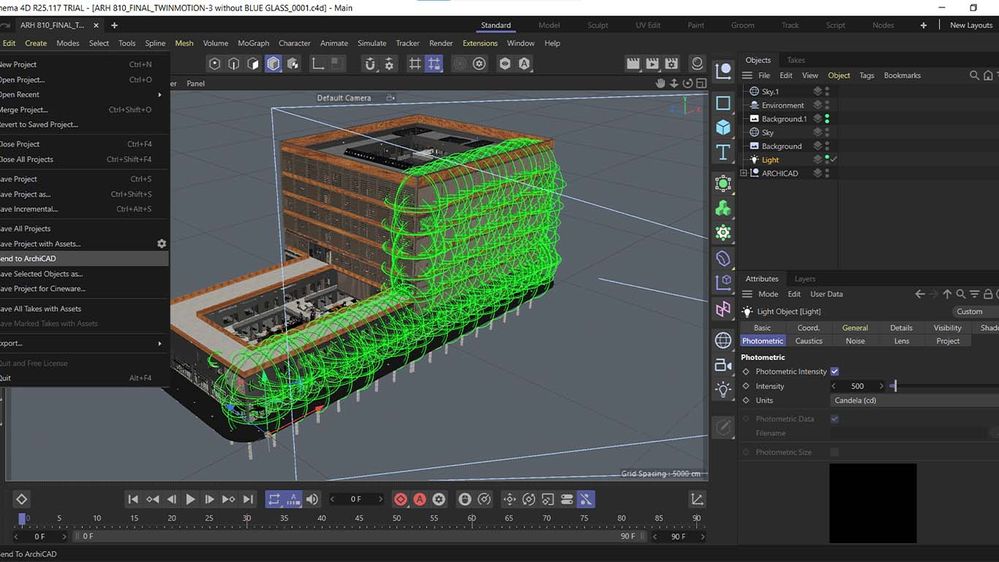The image size is (999, 562).
Task: Toggle Photometric Intensity checkbox
Action: pos(835,371)
